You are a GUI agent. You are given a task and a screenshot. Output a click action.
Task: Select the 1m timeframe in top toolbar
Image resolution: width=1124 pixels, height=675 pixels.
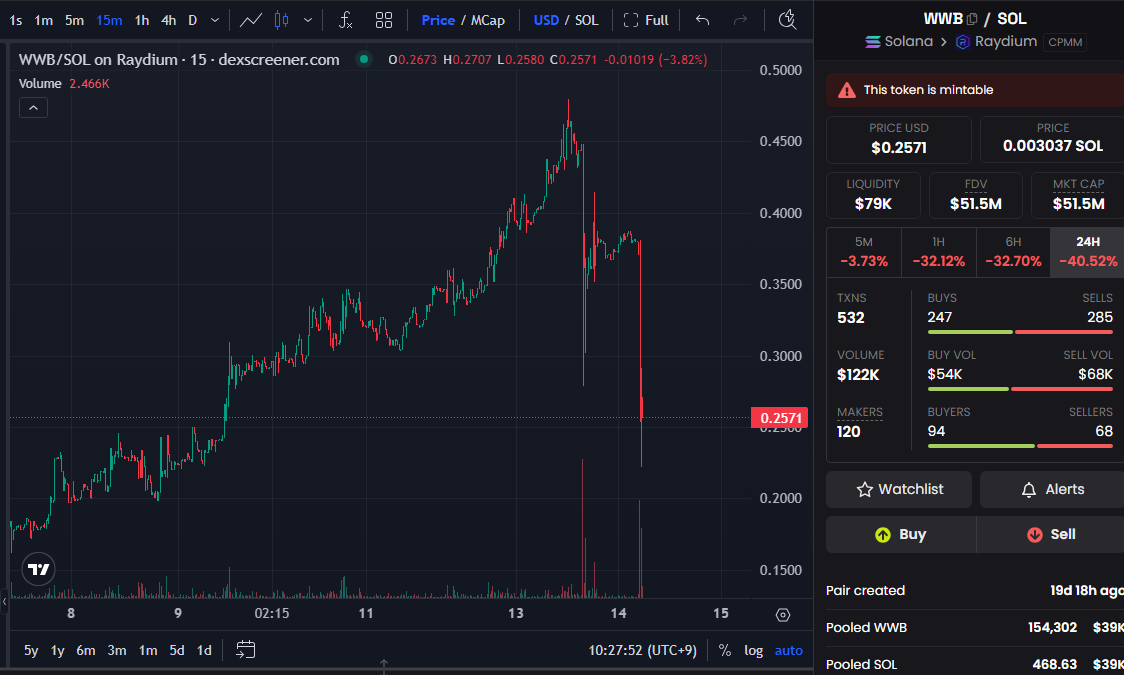(x=44, y=20)
